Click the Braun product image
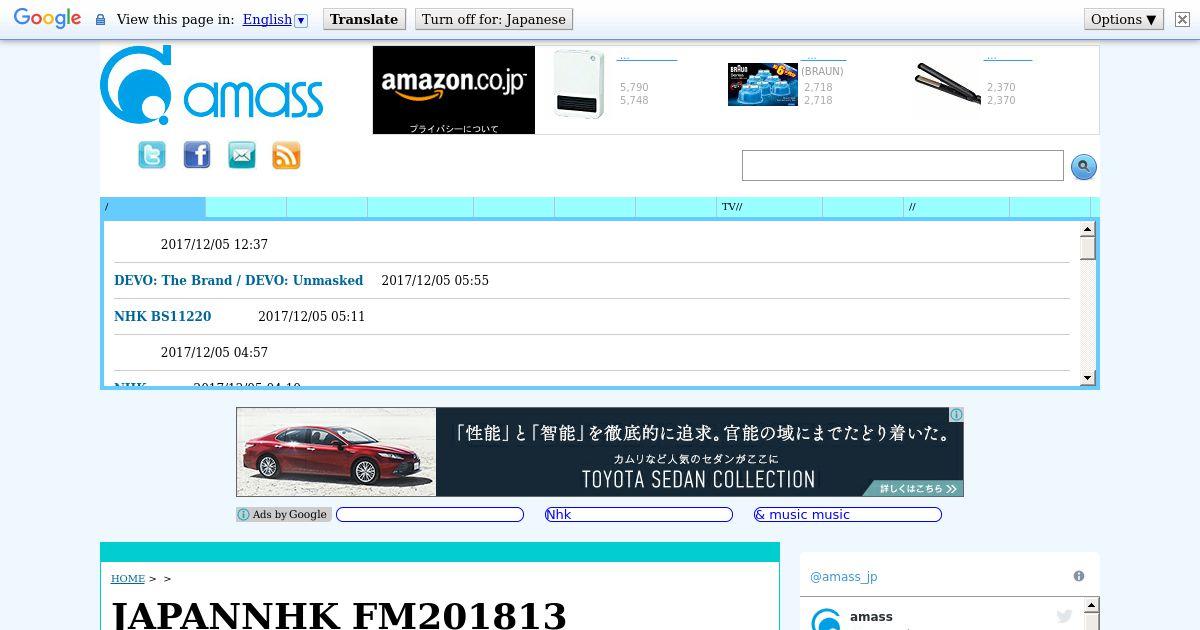Viewport: 1200px width, 630px height. click(762, 85)
